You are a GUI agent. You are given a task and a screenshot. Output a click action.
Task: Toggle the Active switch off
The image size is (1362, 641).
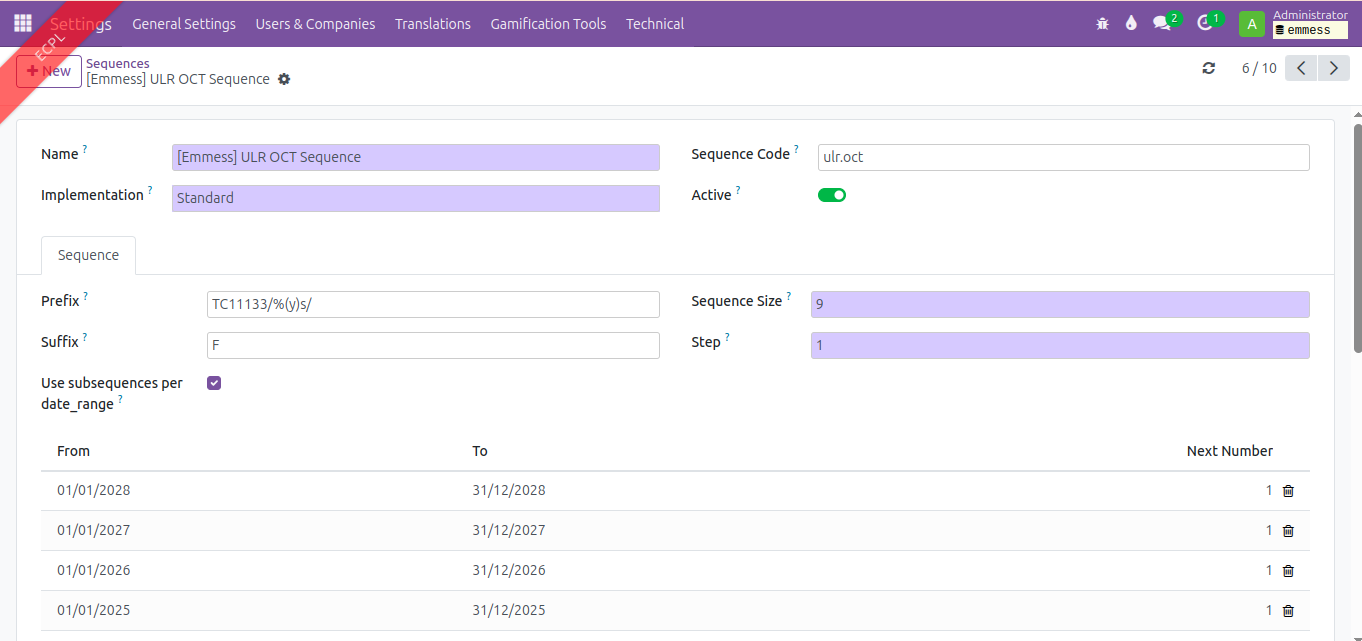pyautogui.click(x=831, y=195)
